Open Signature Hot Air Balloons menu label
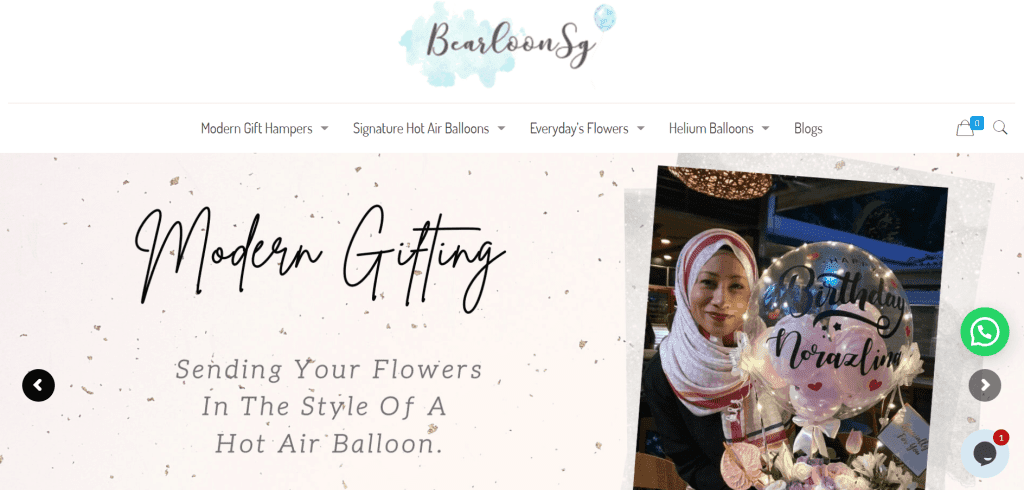The width and height of the screenshot is (1024, 490). point(421,129)
